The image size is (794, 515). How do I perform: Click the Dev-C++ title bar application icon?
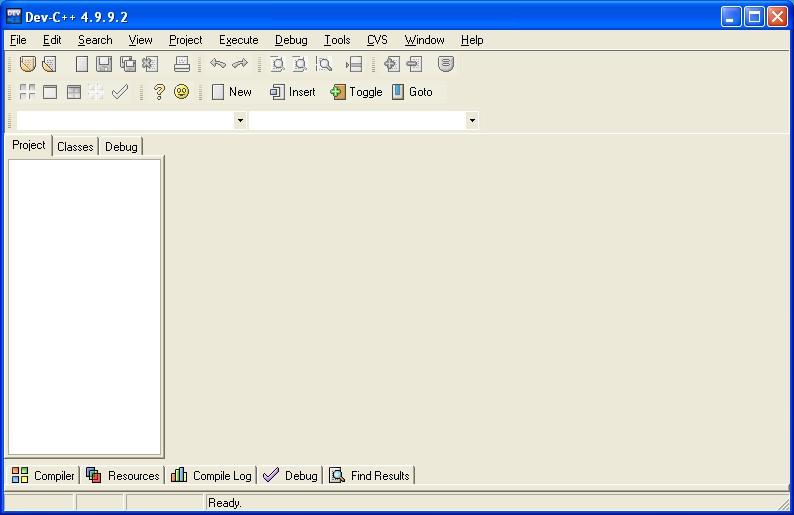point(14,16)
